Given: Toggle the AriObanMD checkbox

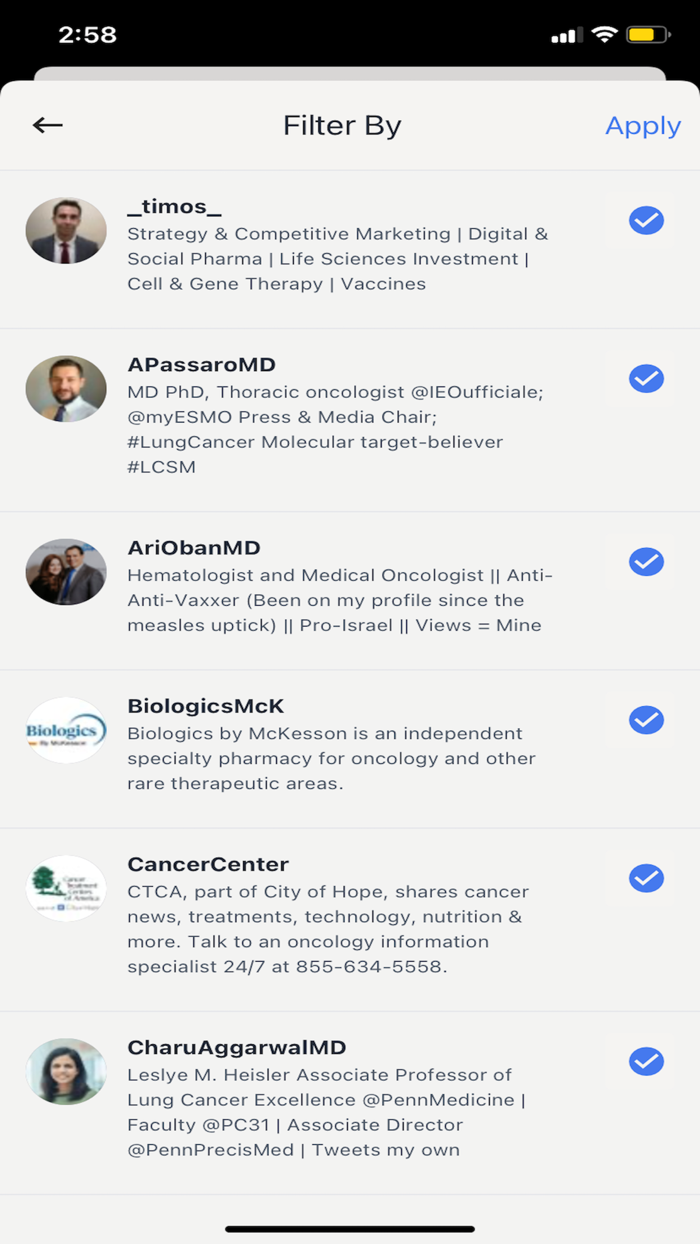Looking at the screenshot, I should click(x=646, y=562).
